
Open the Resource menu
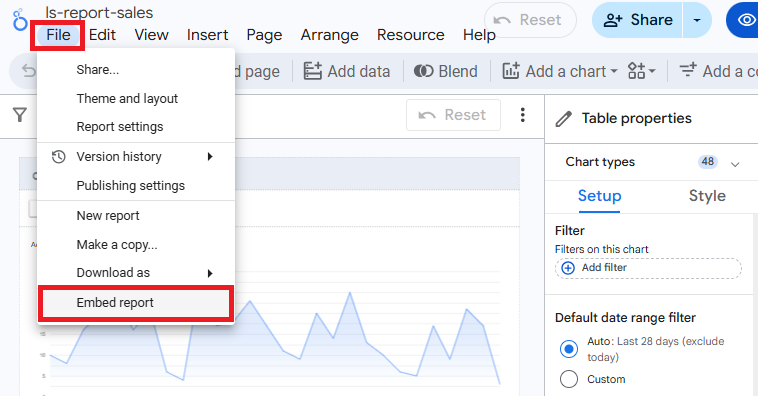click(410, 35)
